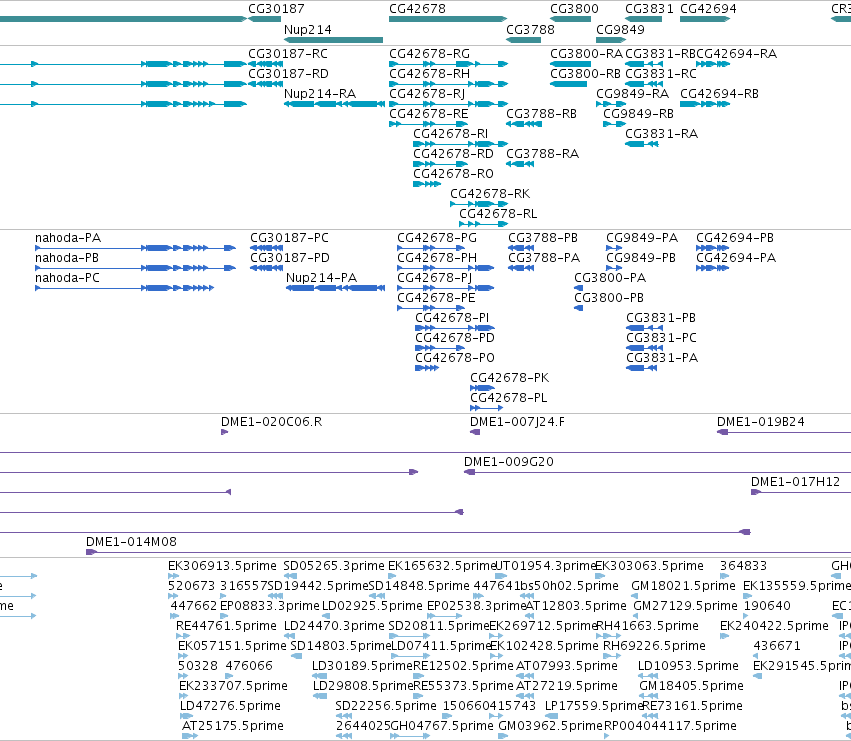Viewport: 851px width, 741px height.
Task: Select transcript CG30187-RC
Action: (288, 54)
